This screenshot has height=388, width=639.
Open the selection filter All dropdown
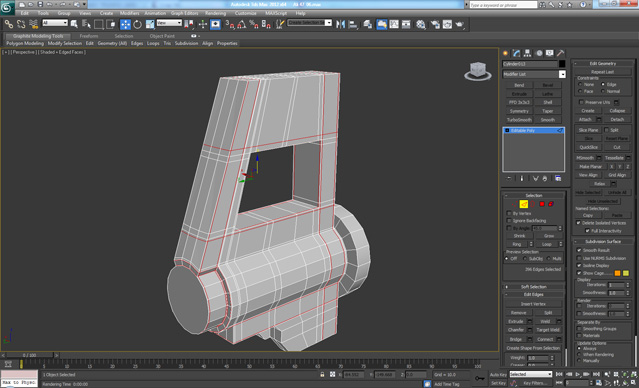point(55,23)
